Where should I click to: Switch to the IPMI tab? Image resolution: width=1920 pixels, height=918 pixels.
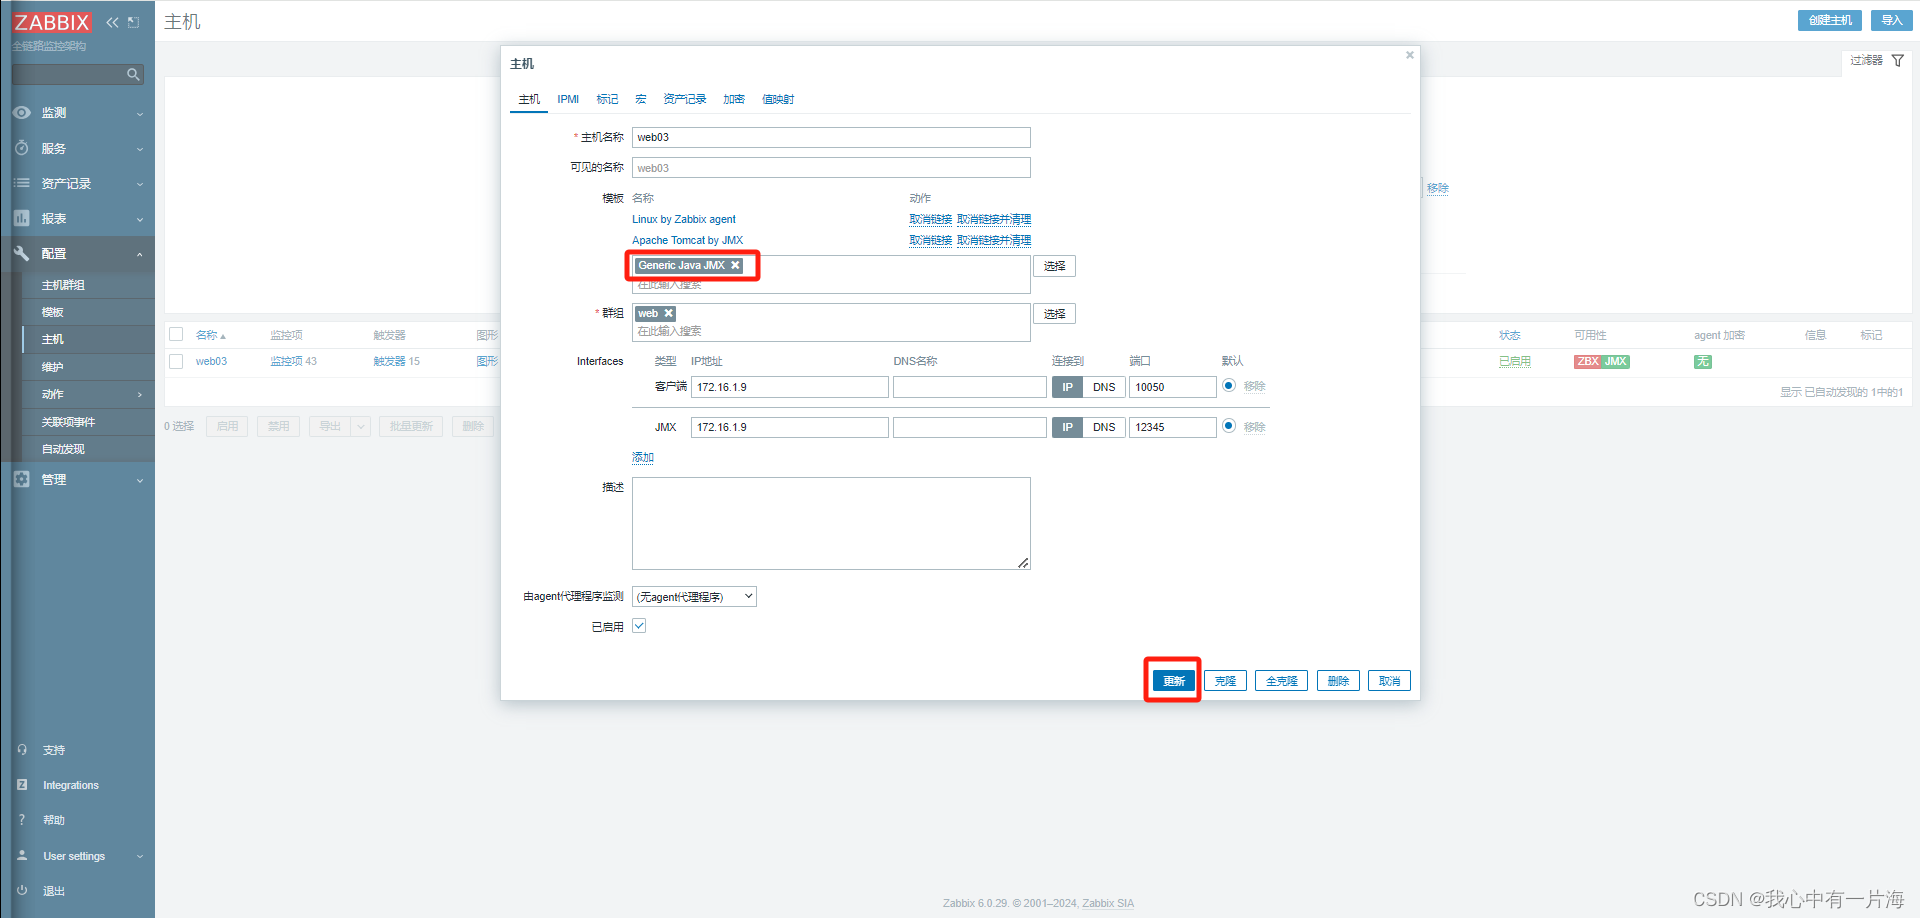568,99
